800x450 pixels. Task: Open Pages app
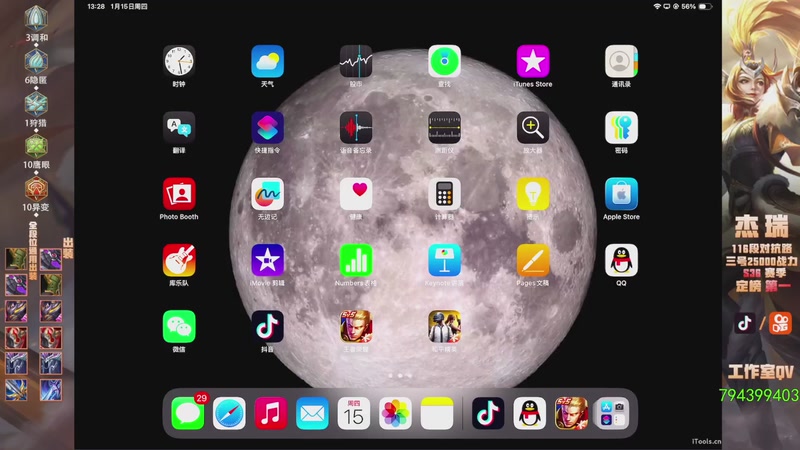click(533, 260)
